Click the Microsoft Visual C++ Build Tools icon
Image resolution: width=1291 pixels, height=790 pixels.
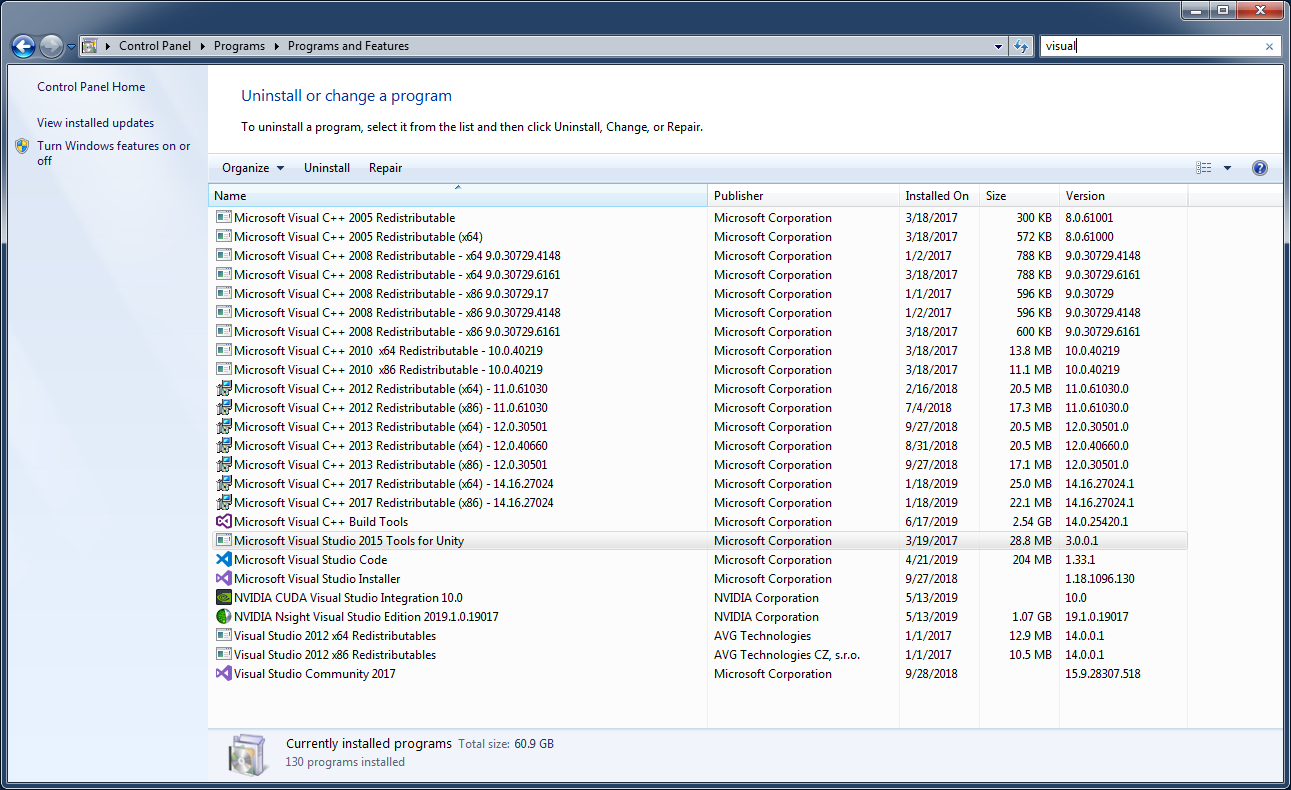224,521
